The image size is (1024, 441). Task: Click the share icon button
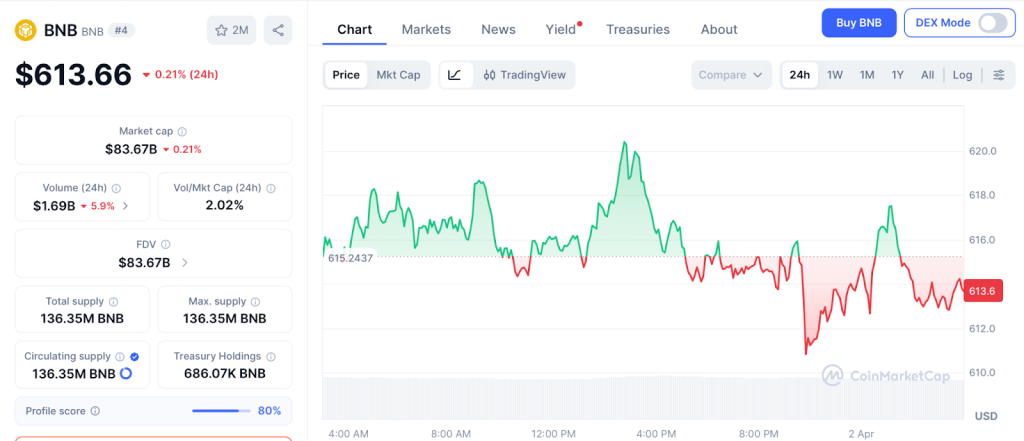click(x=278, y=30)
